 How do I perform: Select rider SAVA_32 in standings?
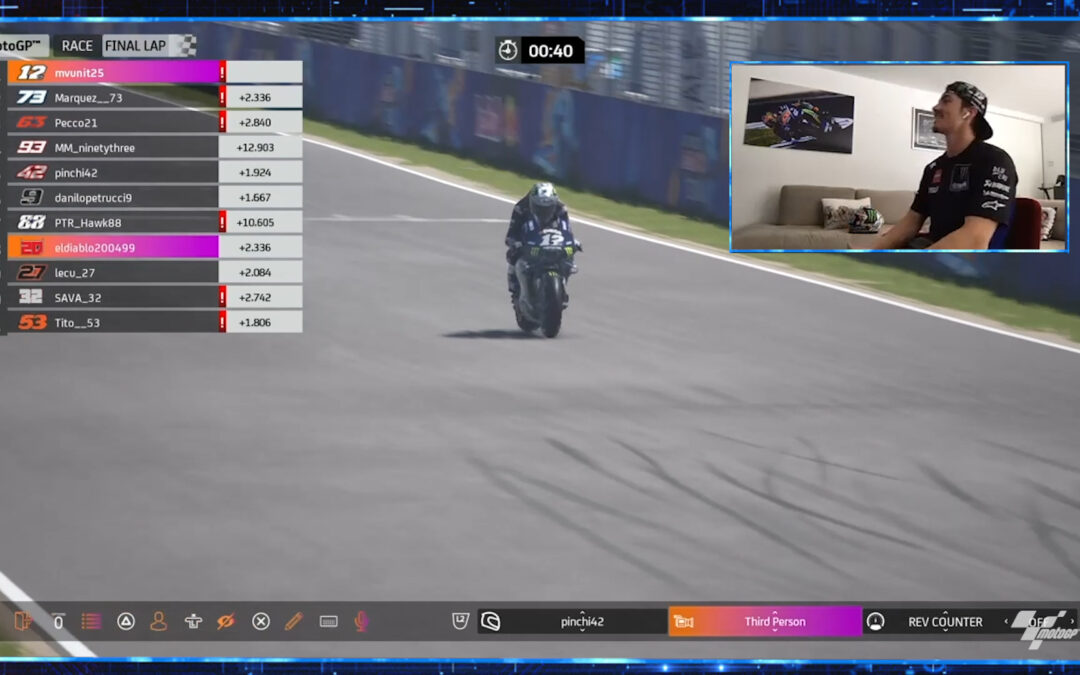click(154, 297)
